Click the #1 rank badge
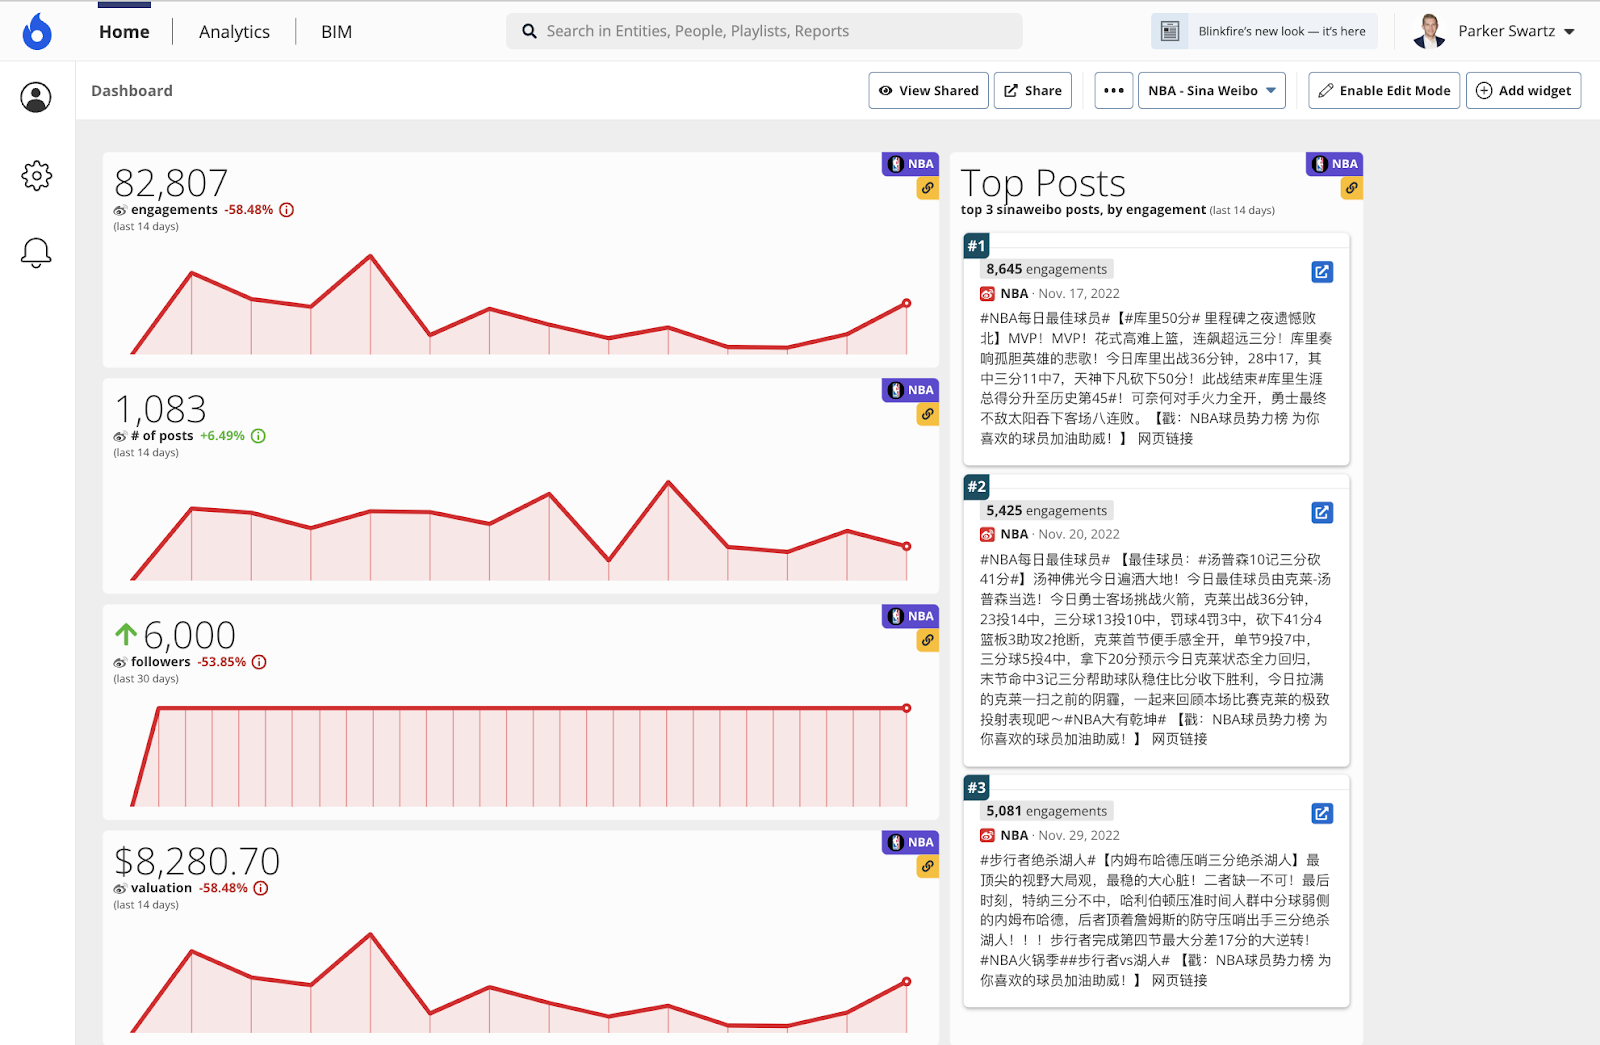The image size is (1600, 1045). pyautogui.click(x=976, y=246)
